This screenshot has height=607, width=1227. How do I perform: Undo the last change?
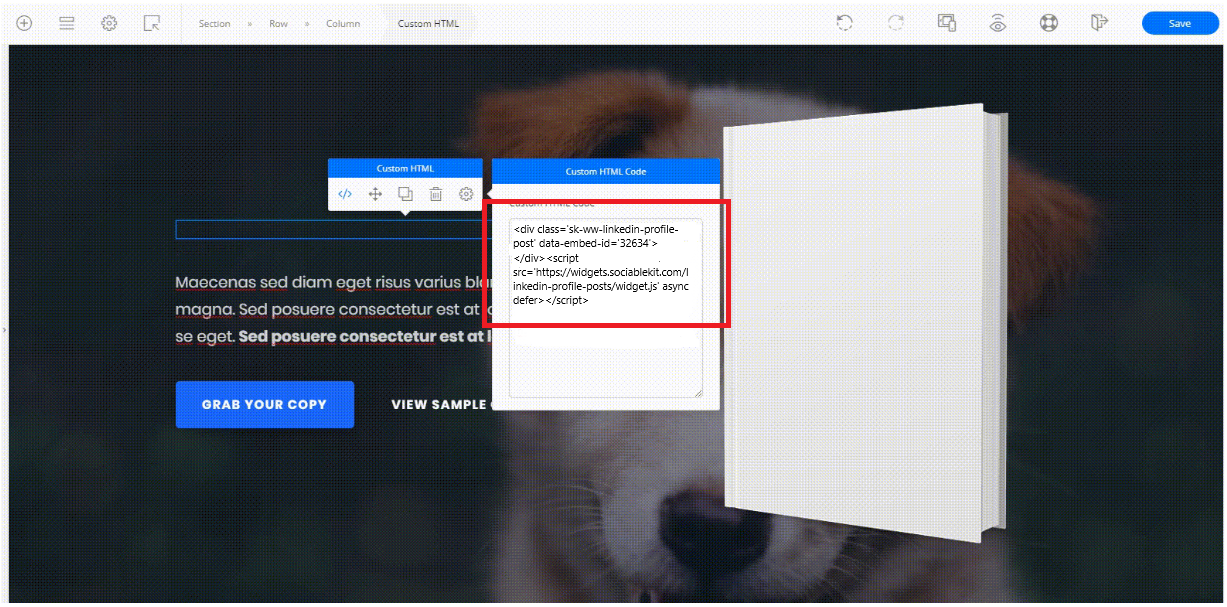pyautogui.click(x=845, y=23)
